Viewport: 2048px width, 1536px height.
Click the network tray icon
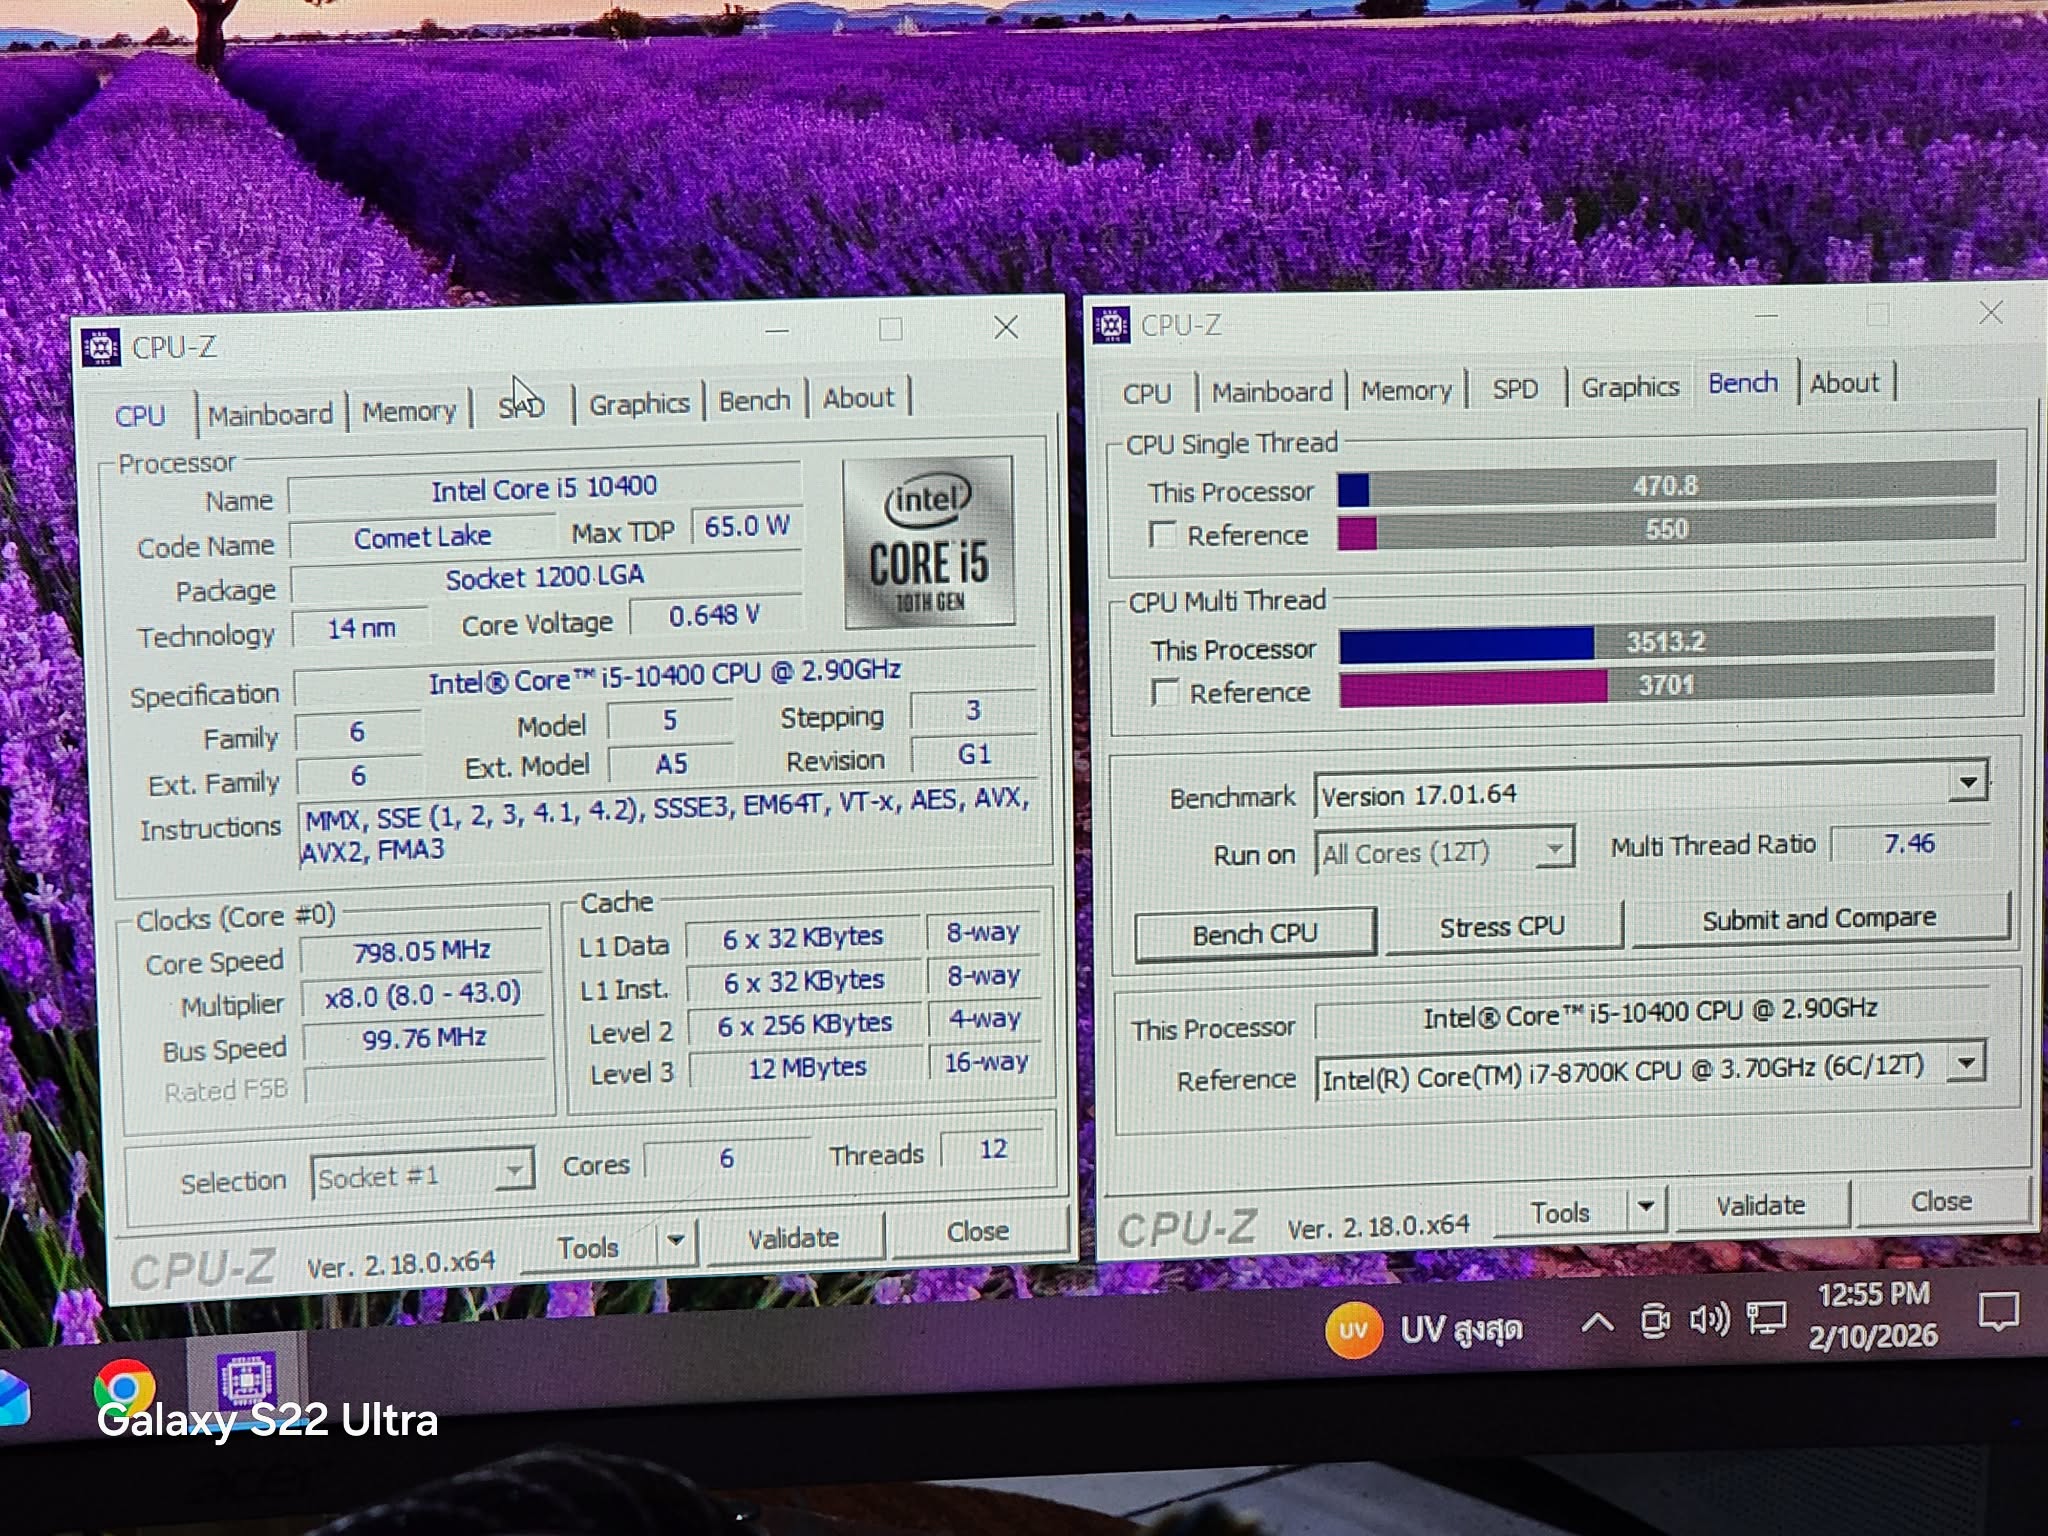(1766, 1319)
